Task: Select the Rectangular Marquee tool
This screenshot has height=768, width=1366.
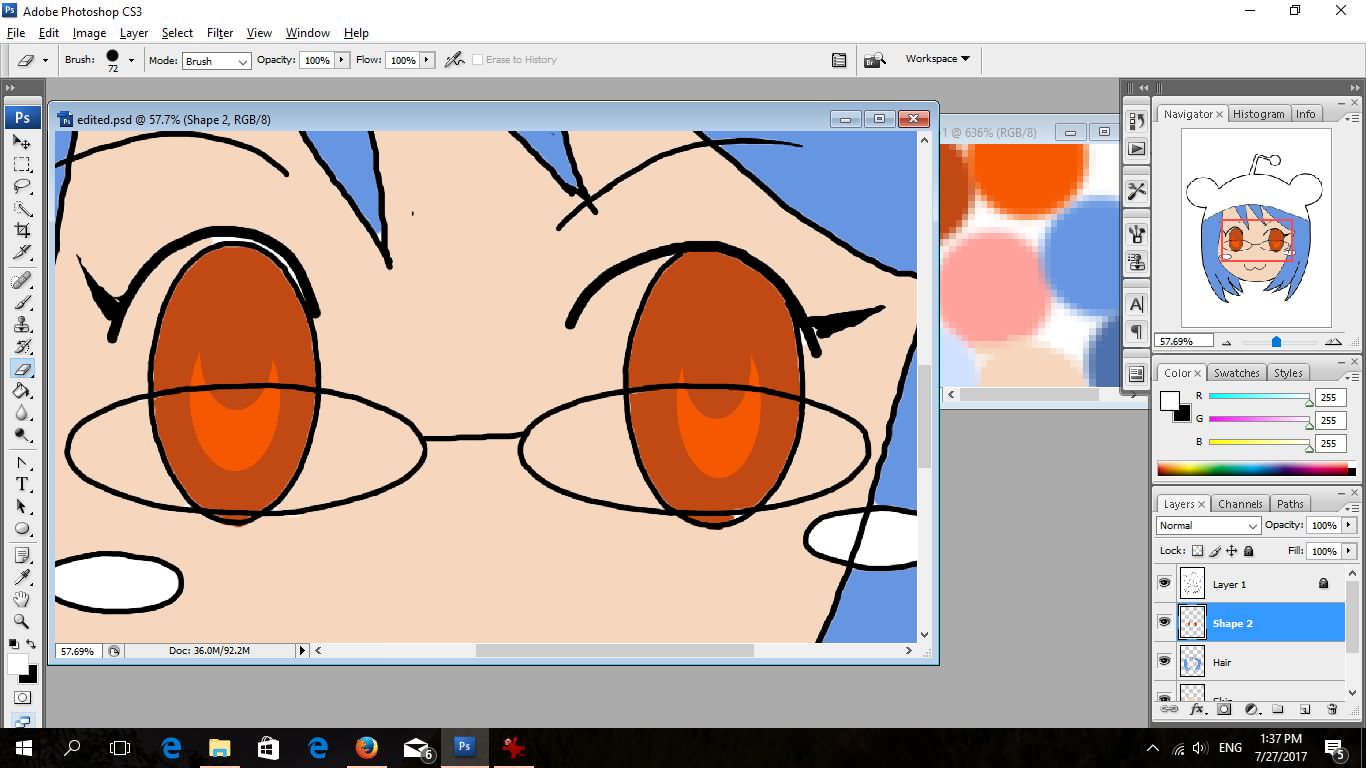Action: (22, 164)
